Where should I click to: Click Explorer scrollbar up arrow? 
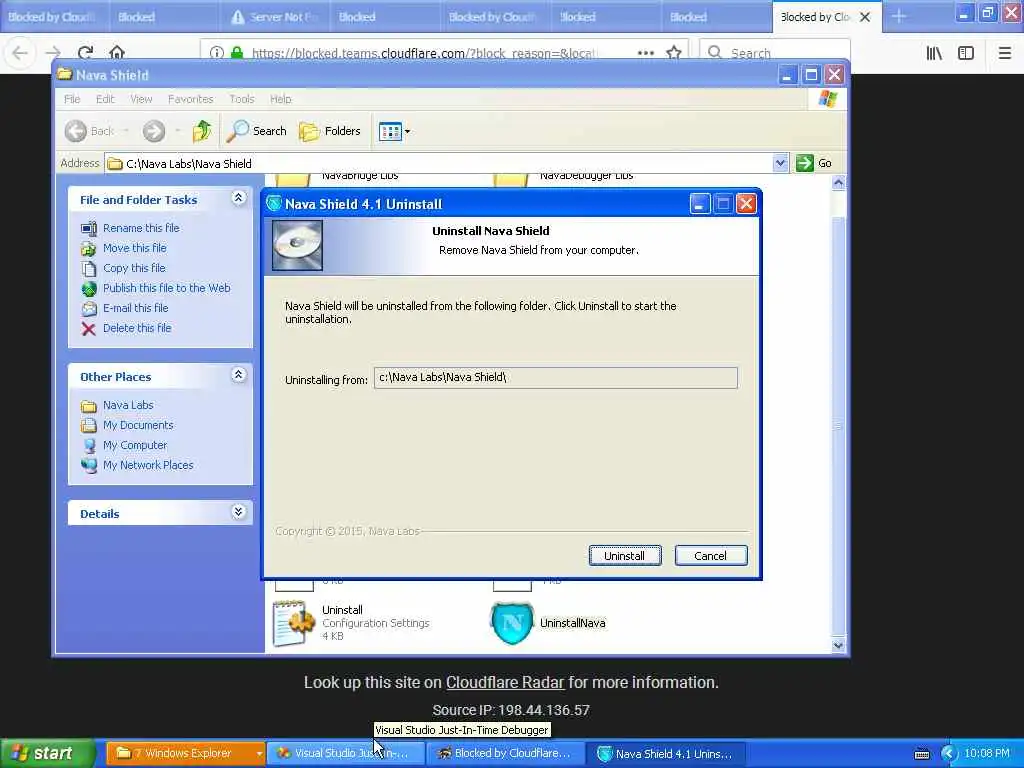838,184
